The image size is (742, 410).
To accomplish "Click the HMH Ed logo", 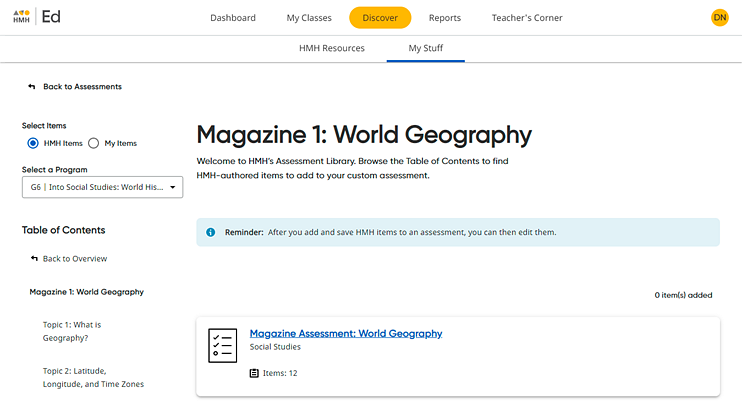I will pos(36,17).
